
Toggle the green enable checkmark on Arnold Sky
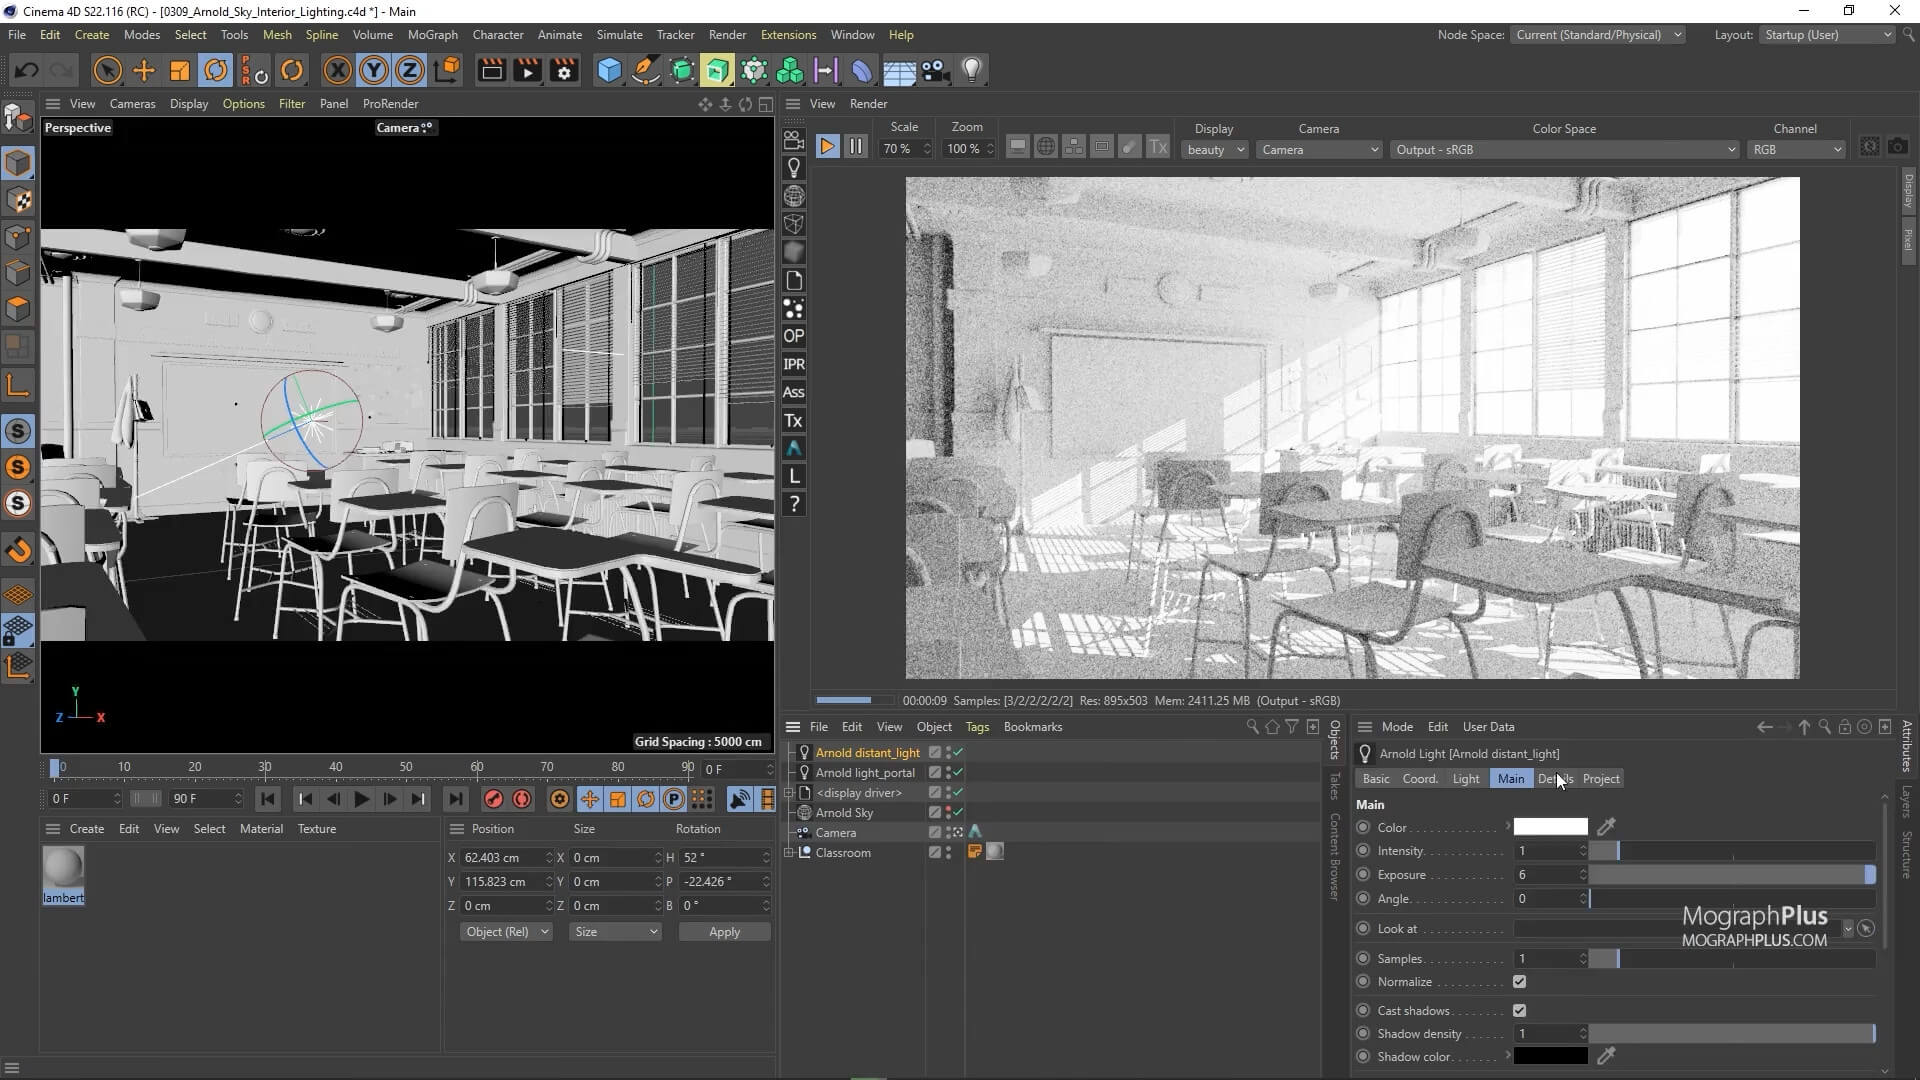tap(958, 813)
